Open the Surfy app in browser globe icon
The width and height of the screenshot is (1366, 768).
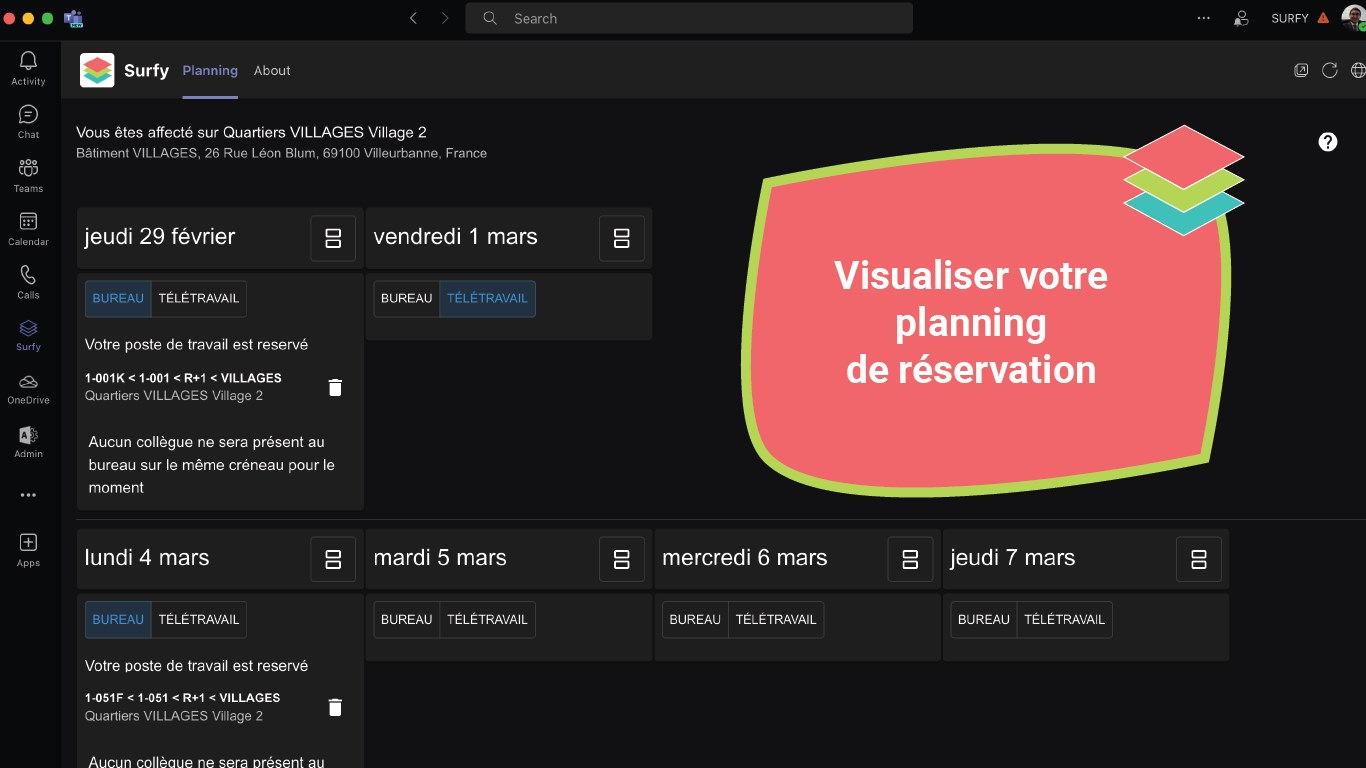pos(1358,70)
